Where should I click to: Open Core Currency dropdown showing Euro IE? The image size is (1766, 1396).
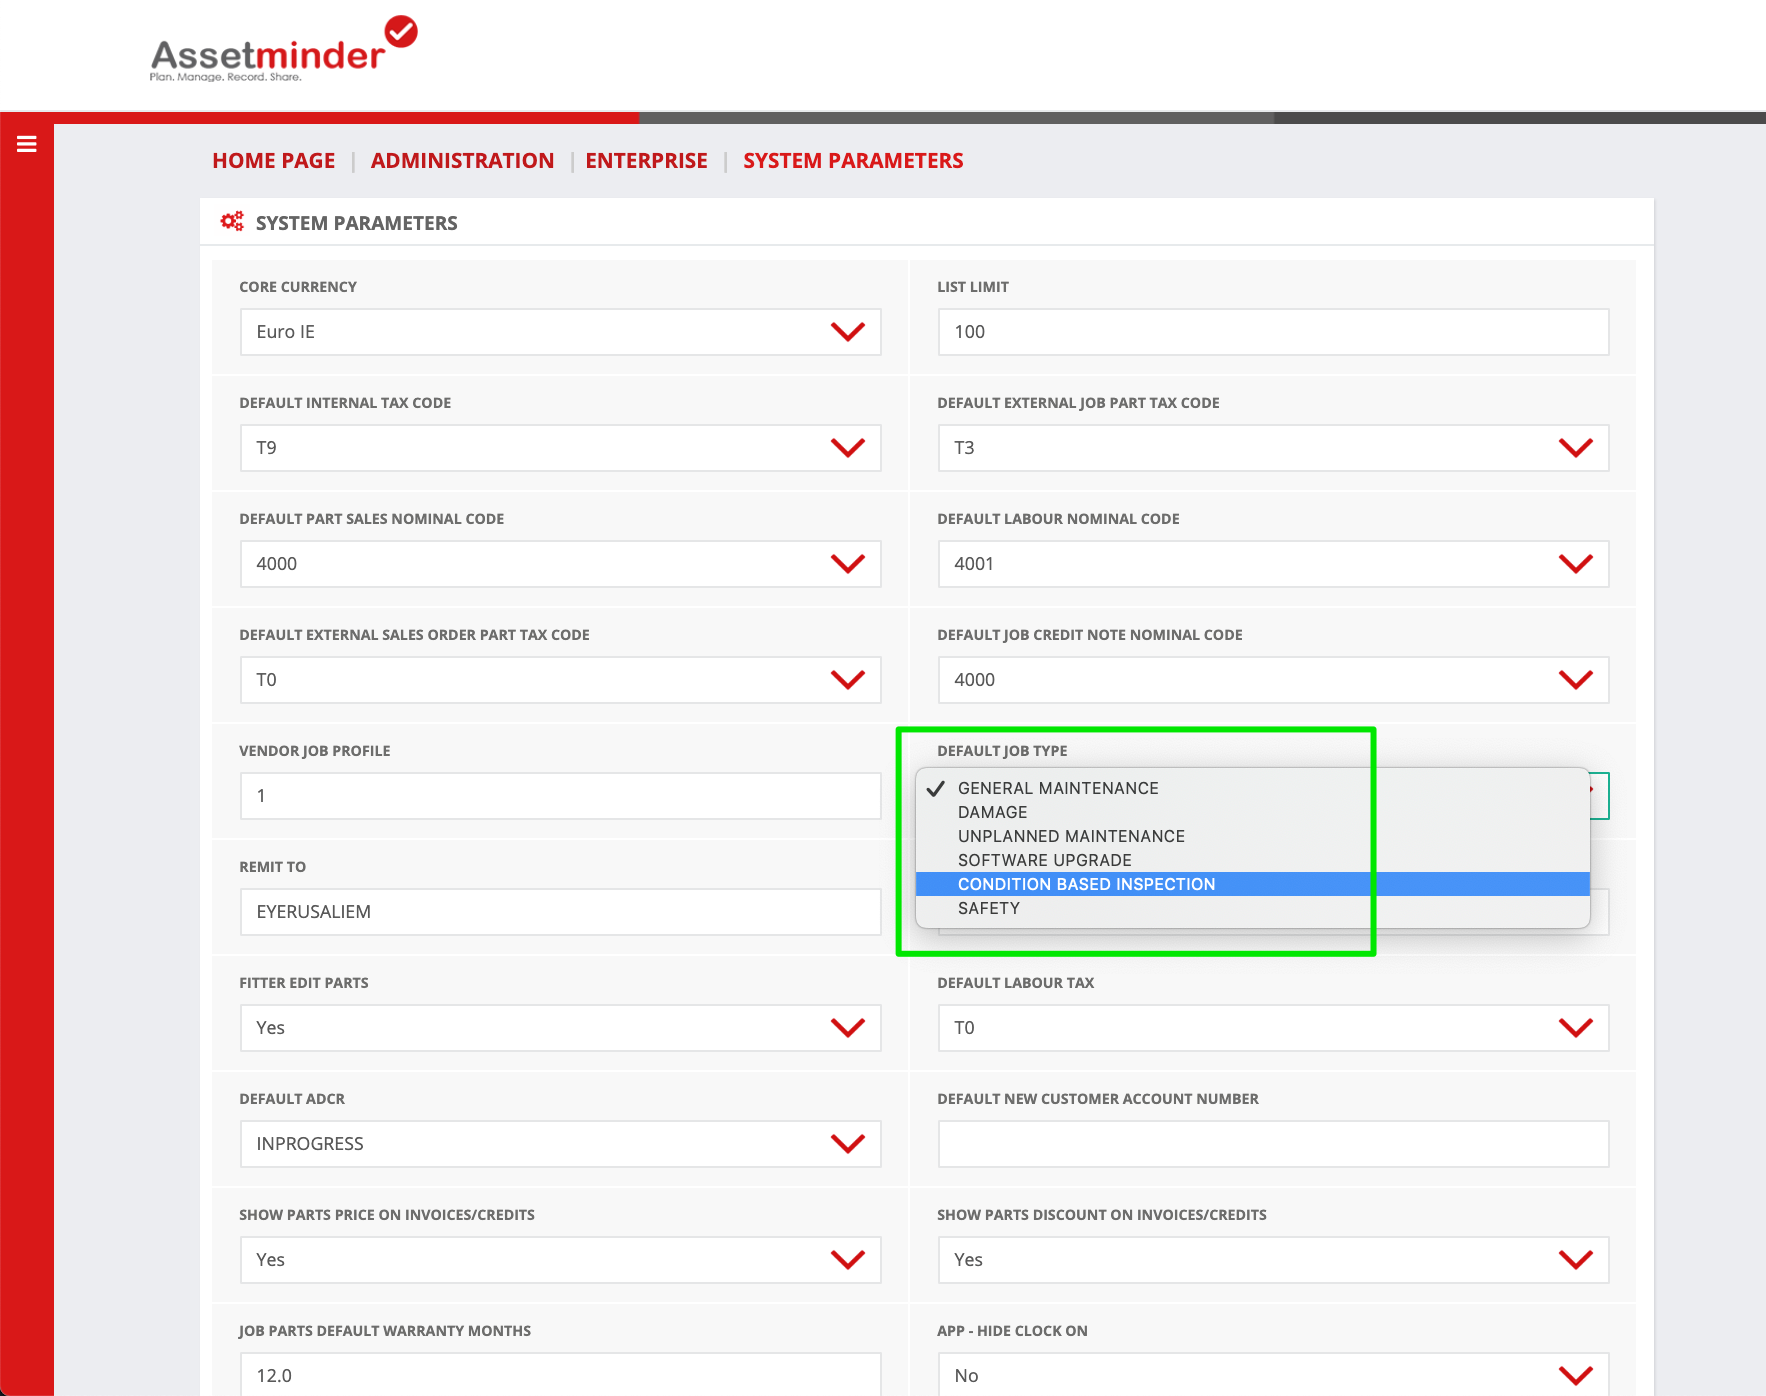[560, 332]
